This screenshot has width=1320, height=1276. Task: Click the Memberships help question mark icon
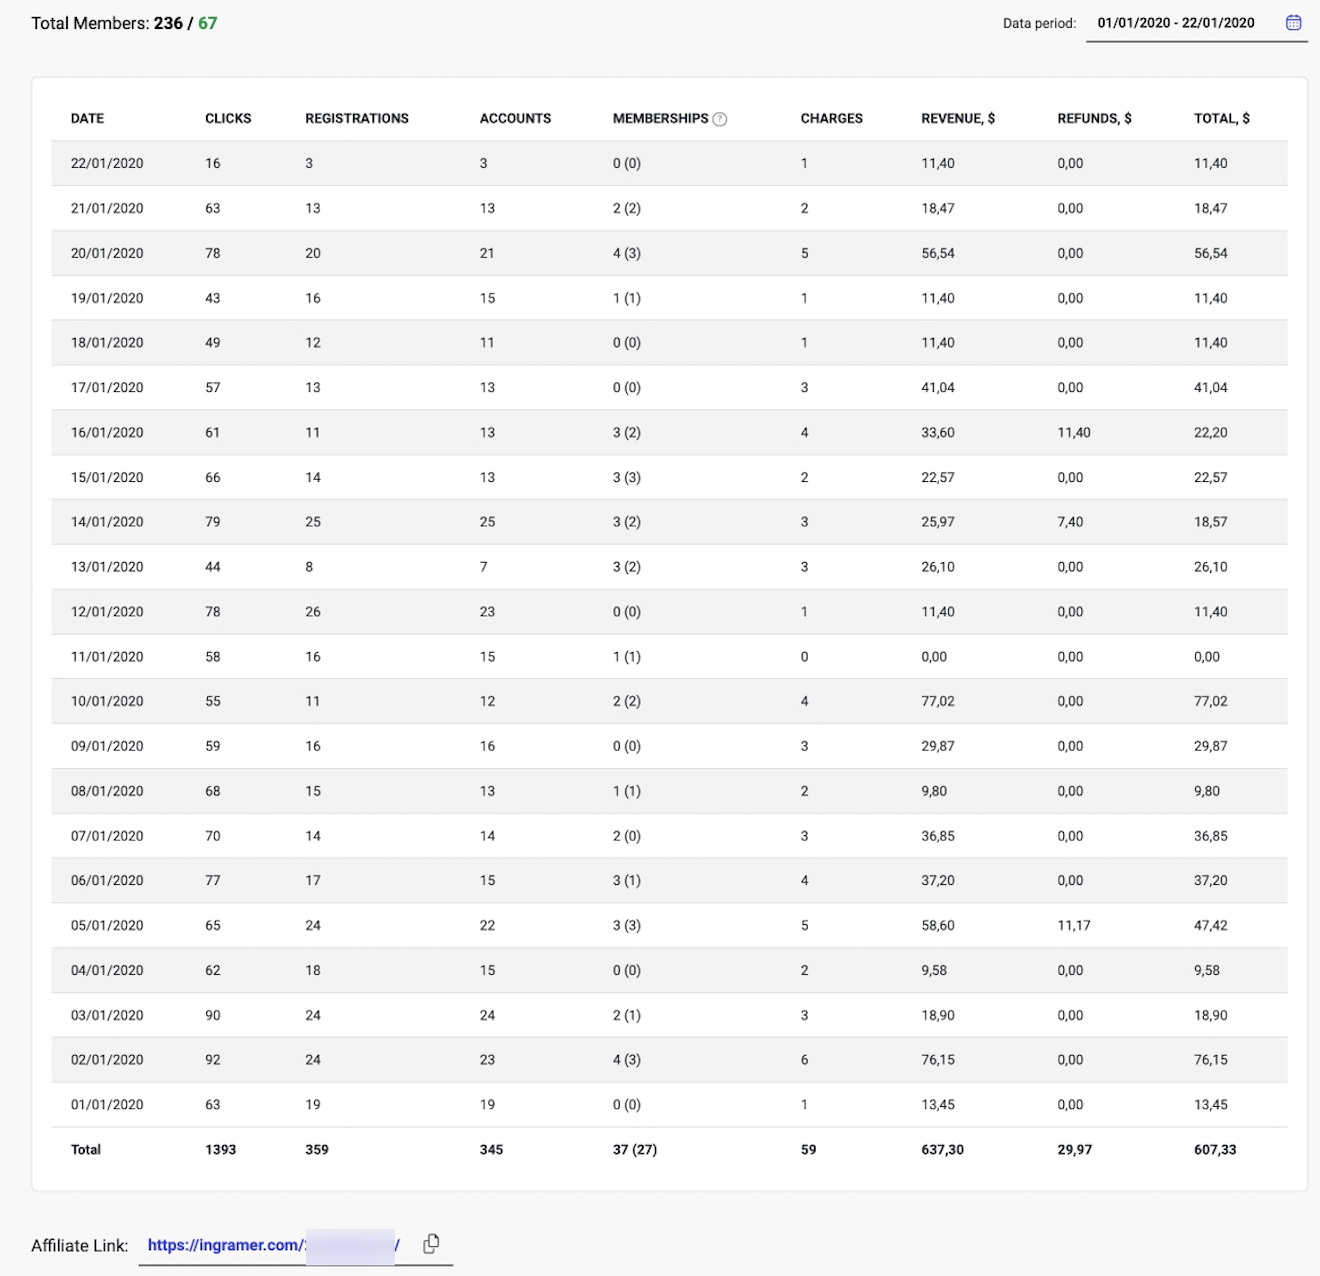pyautogui.click(x=720, y=119)
